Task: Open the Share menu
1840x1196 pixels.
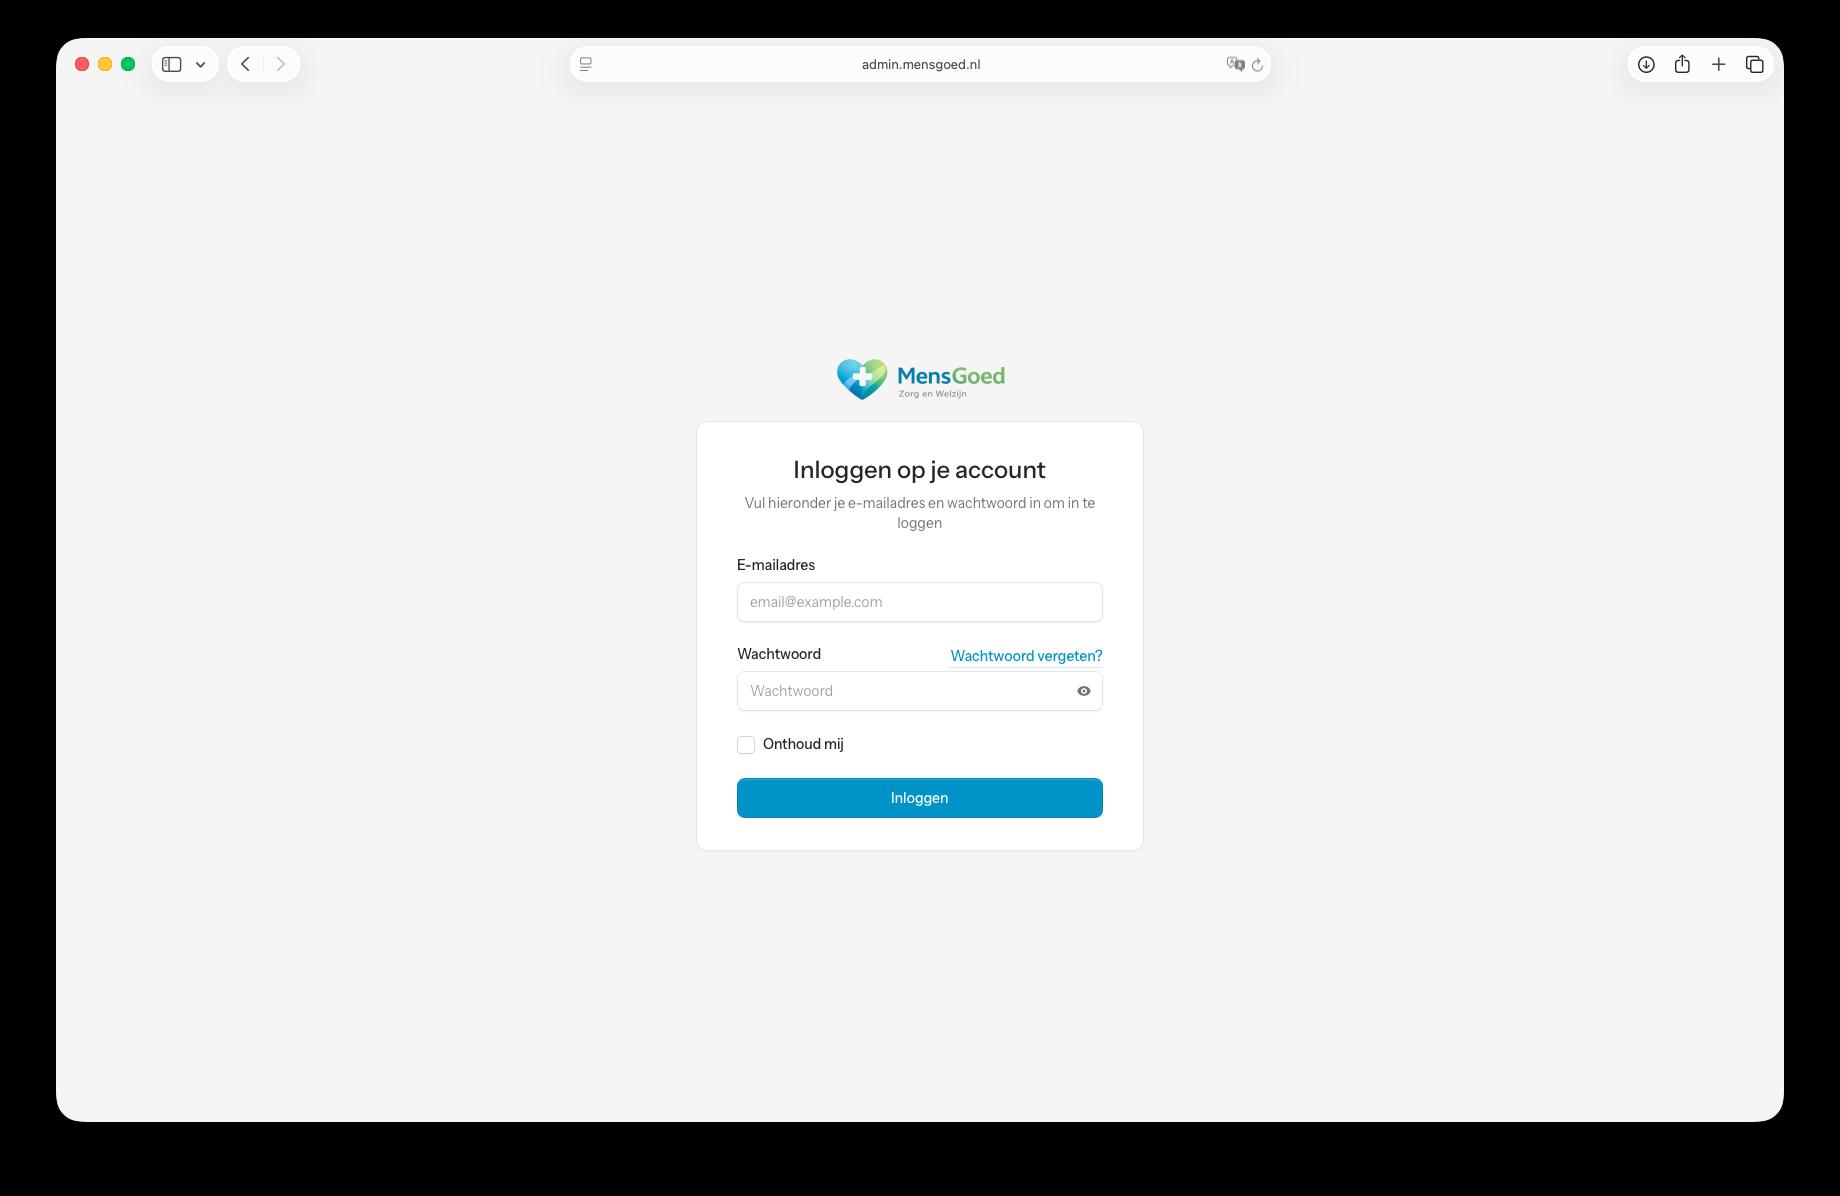Action: [1682, 64]
